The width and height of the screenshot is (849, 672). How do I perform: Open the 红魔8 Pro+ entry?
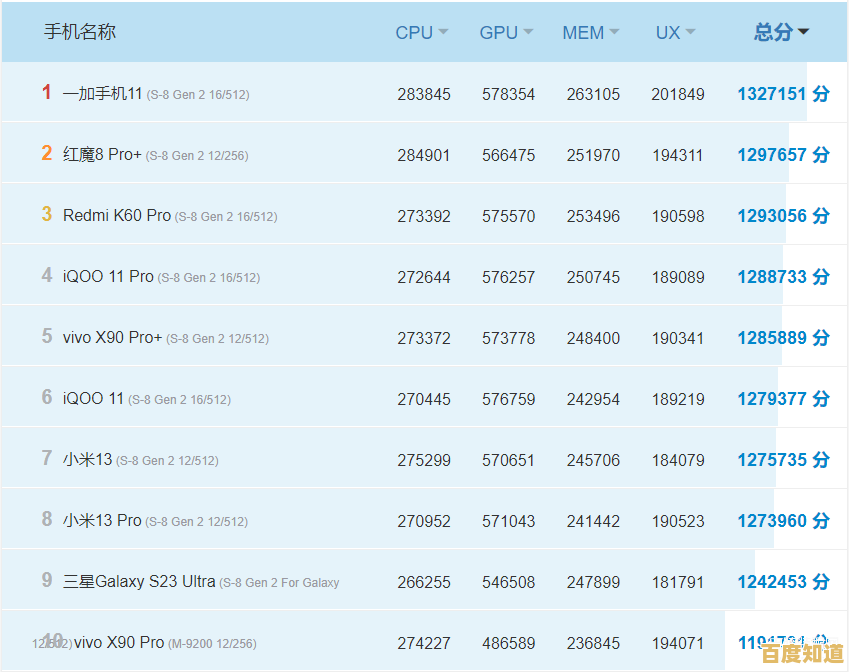coord(102,155)
